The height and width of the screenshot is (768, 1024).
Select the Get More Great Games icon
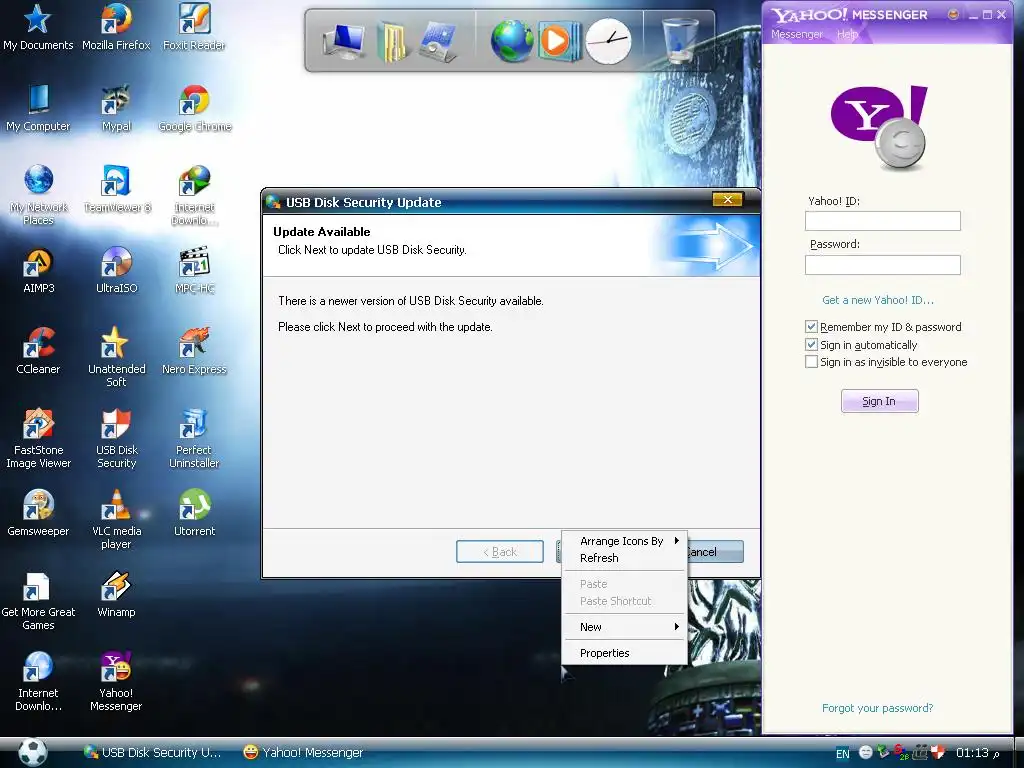38,600
